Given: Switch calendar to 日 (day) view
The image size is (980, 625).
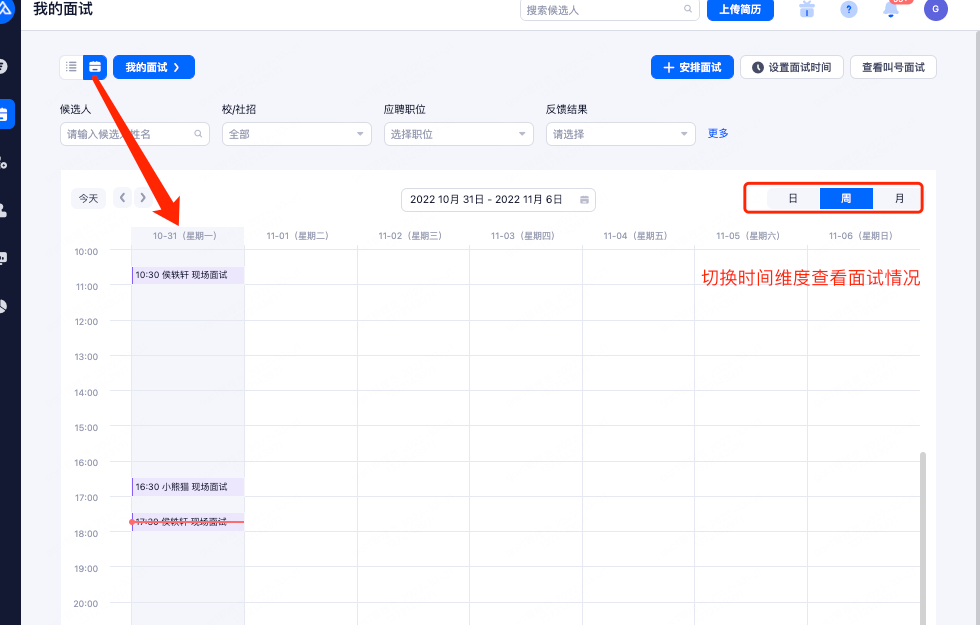Looking at the screenshot, I should click(x=793, y=198).
